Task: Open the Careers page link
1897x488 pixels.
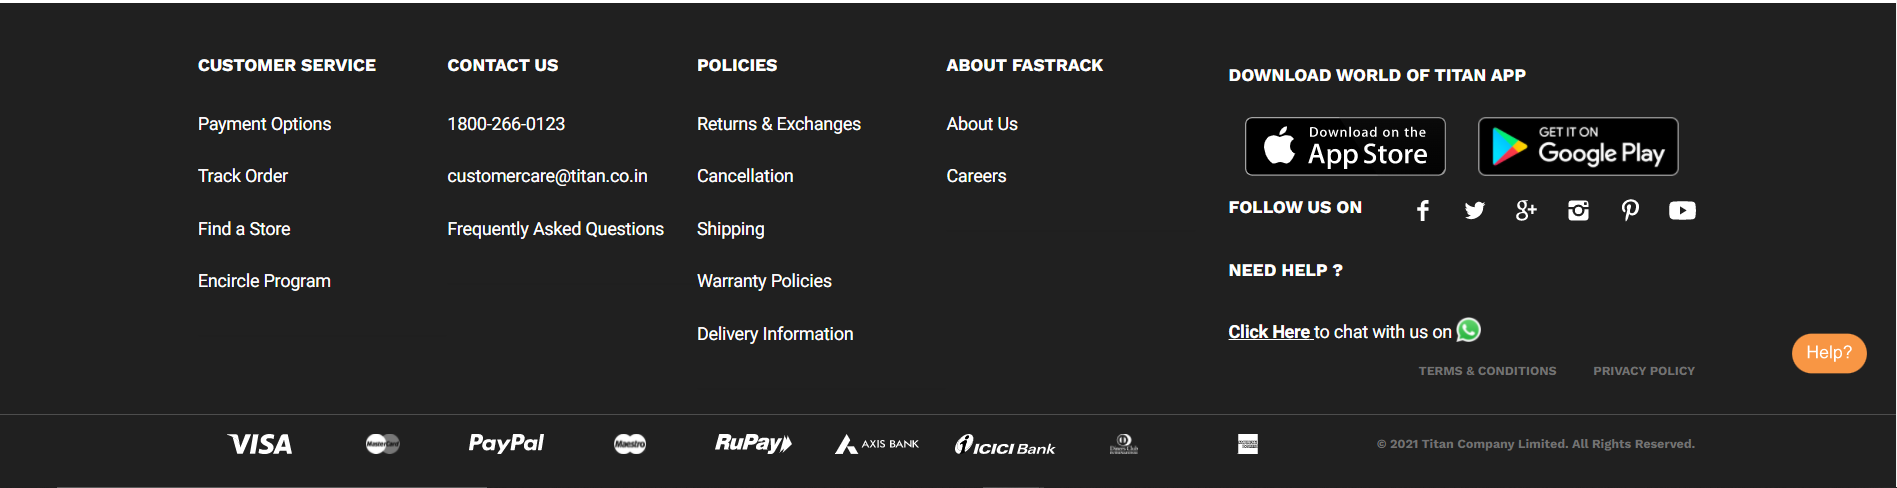Action: coord(976,176)
